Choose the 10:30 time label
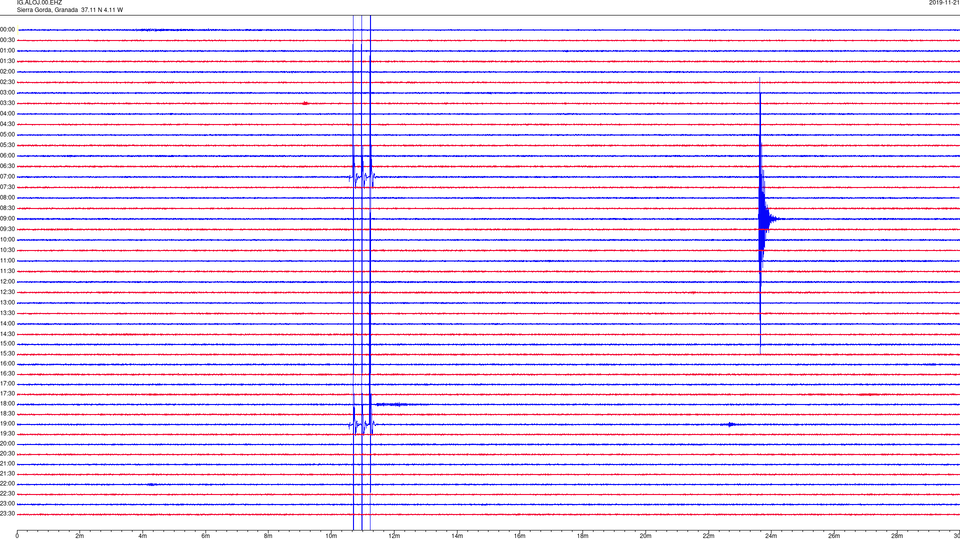The height and width of the screenshot is (540, 960). [8, 250]
